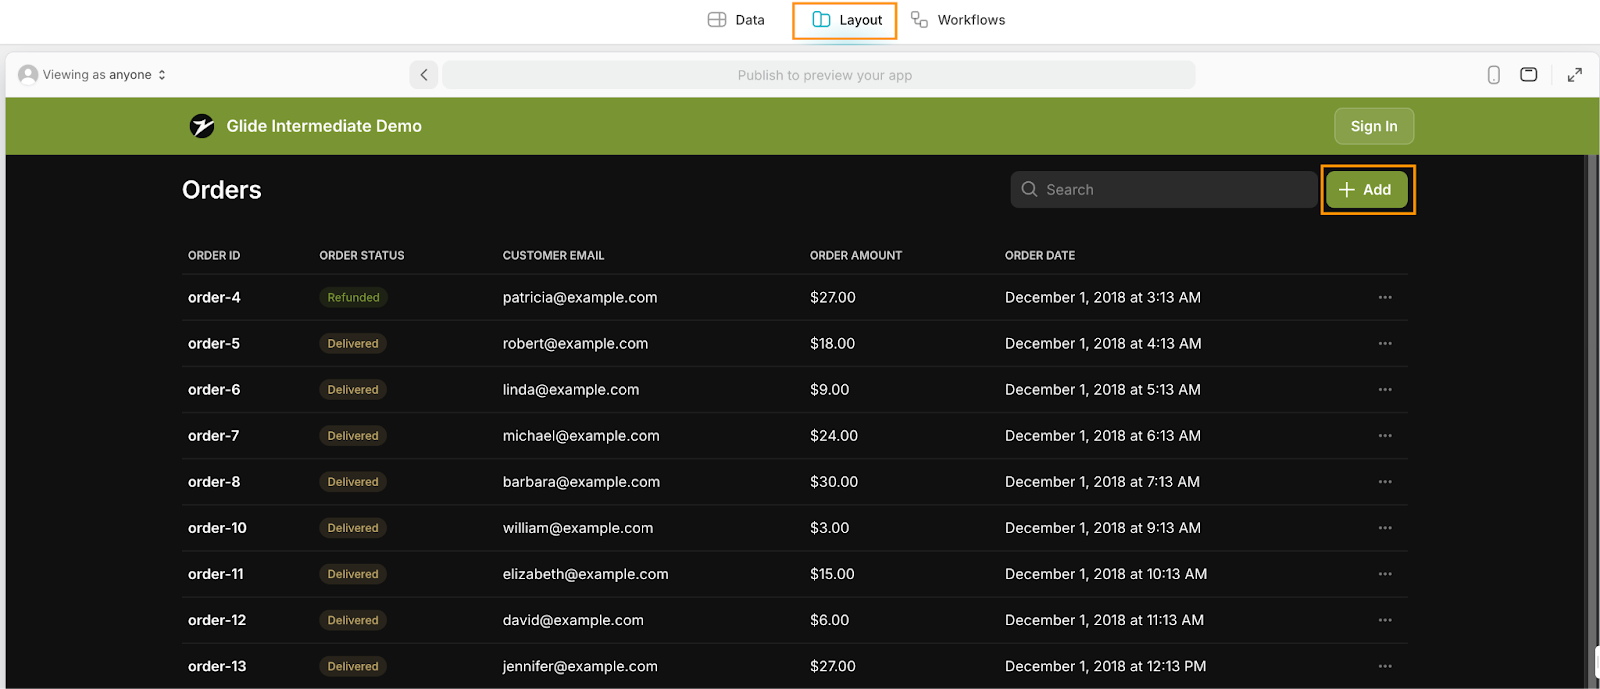Image resolution: width=1600 pixels, height=689 pixels.
Task: Click elizabeth@example.com email
Action: 585,574
